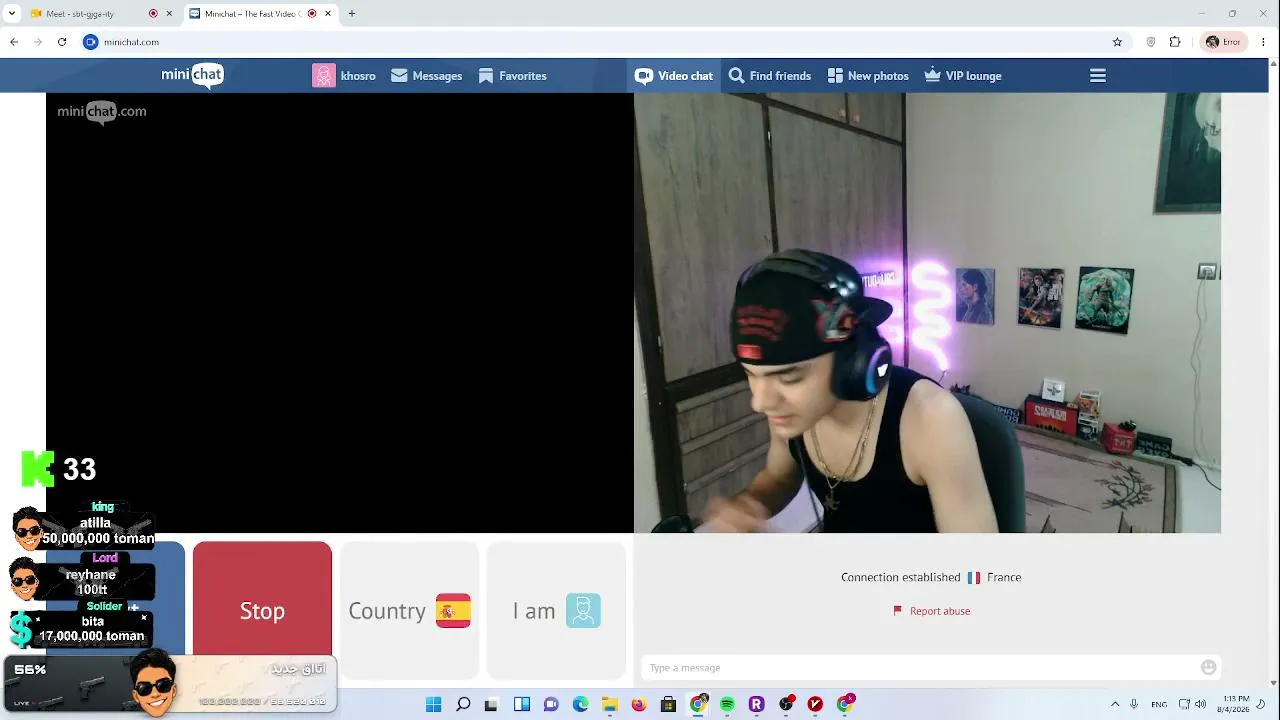Stop the current video chat

pyautogui.click(x=262, y=611)
